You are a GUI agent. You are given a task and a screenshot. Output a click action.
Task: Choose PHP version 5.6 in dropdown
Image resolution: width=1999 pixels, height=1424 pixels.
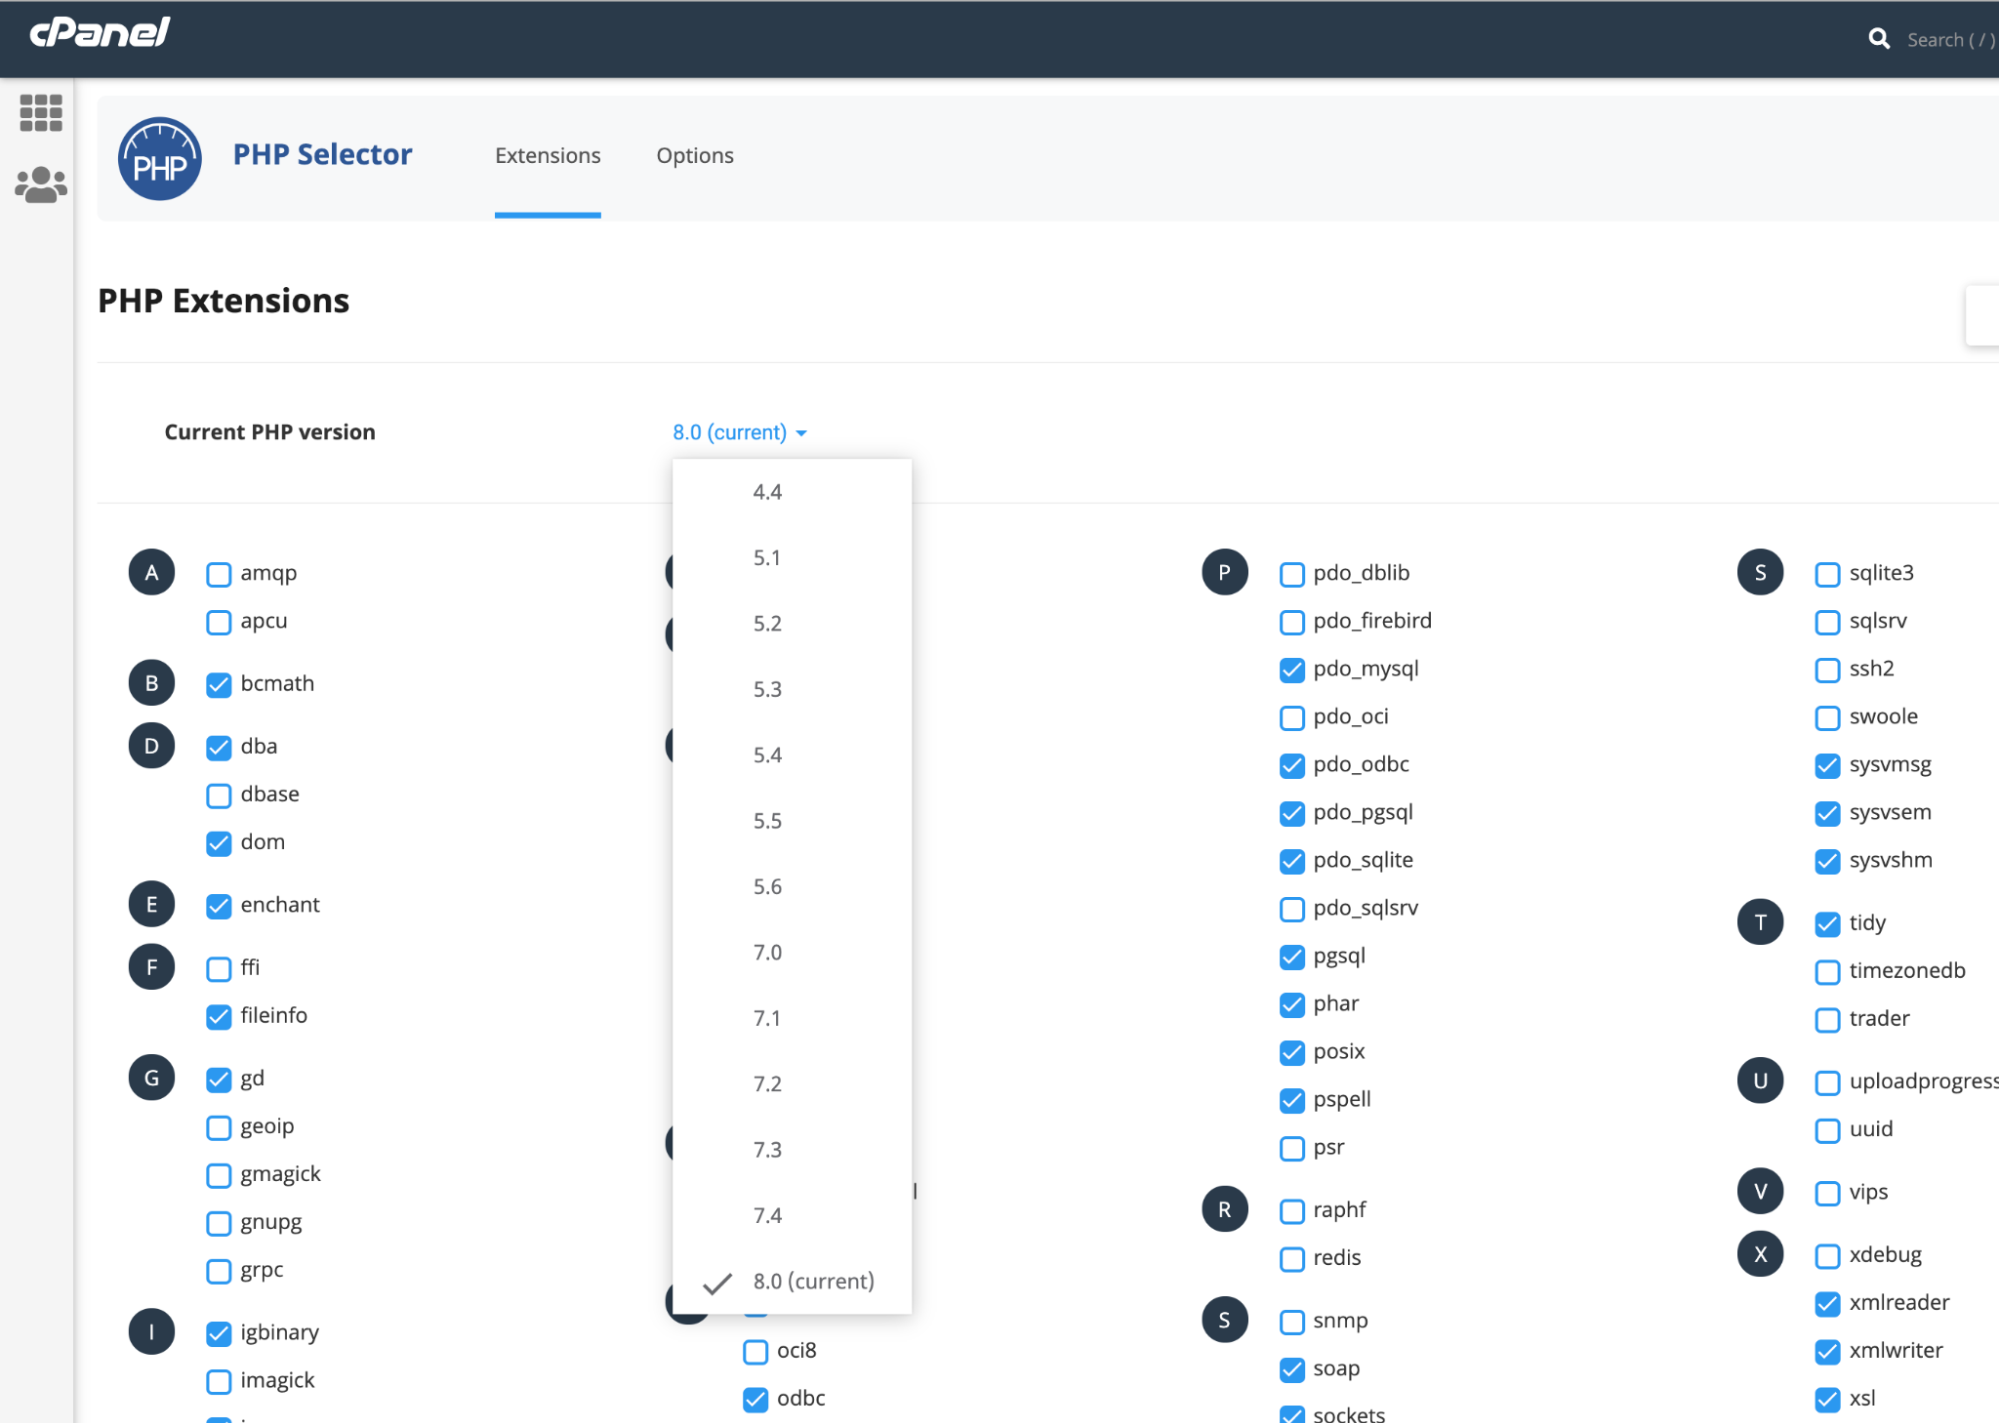point(768,887)
